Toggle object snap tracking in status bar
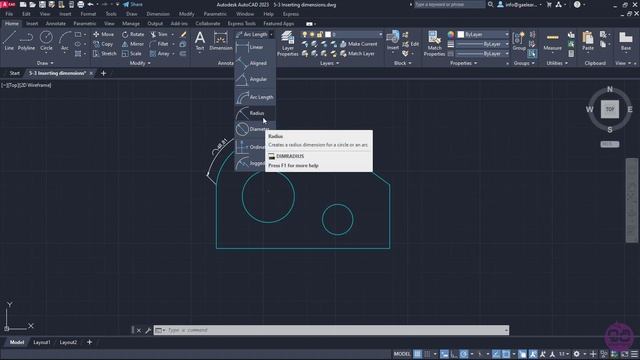Screen dimensions: 640x360 click(x=496, y=354)
